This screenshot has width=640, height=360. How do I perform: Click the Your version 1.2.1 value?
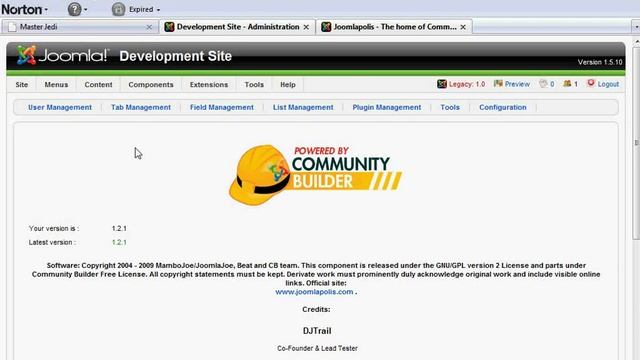[x=119, y=229]
